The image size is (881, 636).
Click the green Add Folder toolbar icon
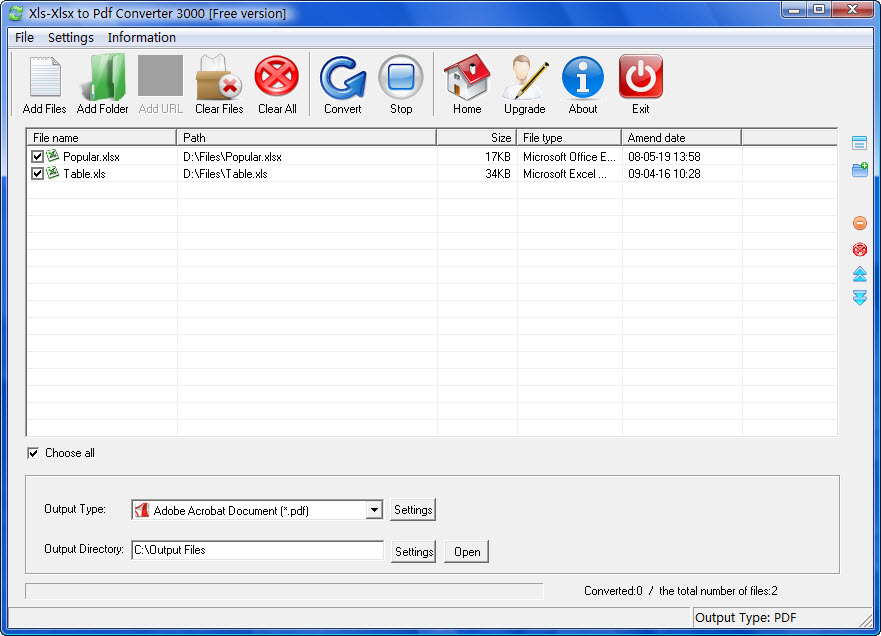(103, 77)
